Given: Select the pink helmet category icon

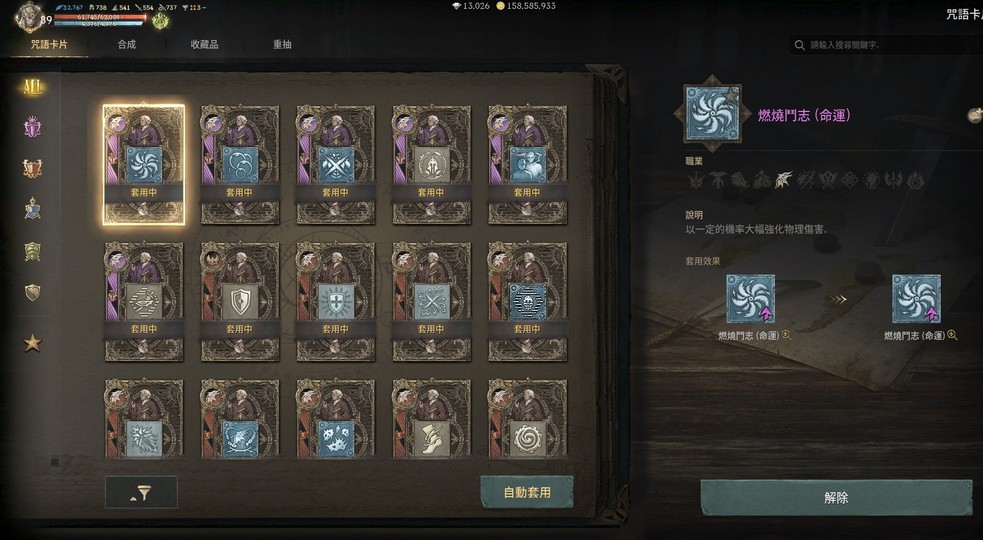Looking at the screenshot, I should coord(33,128).
